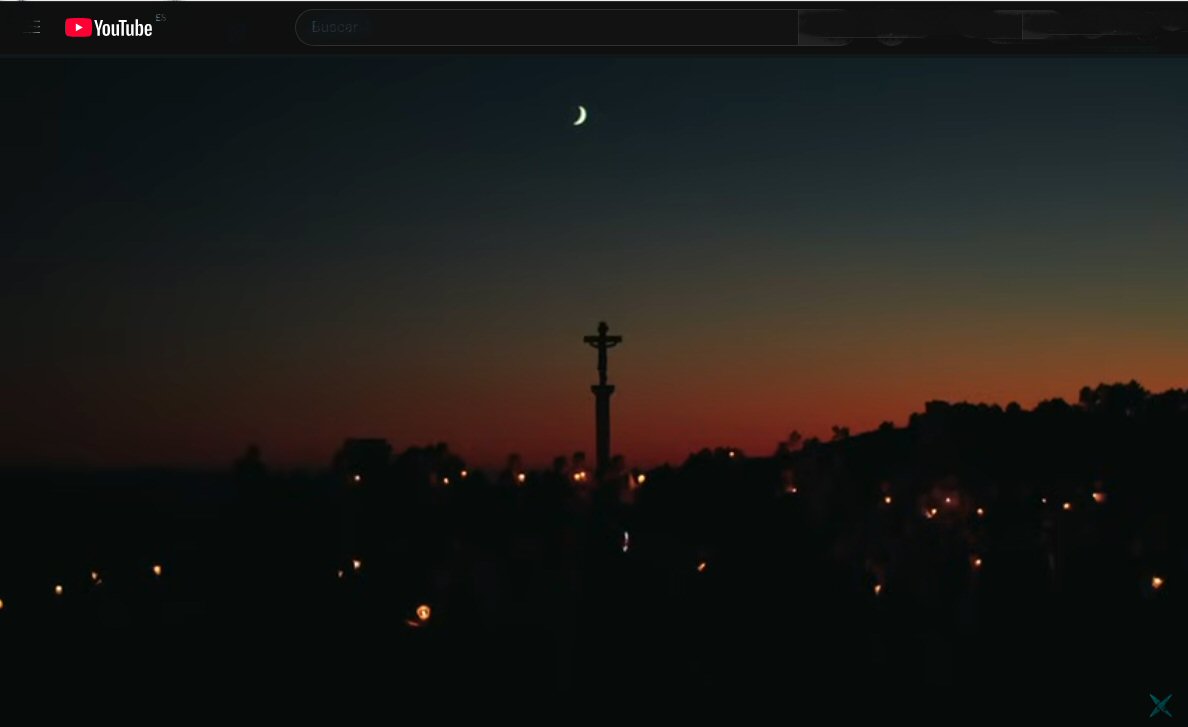Click the ES country code label

pos(160,18)
